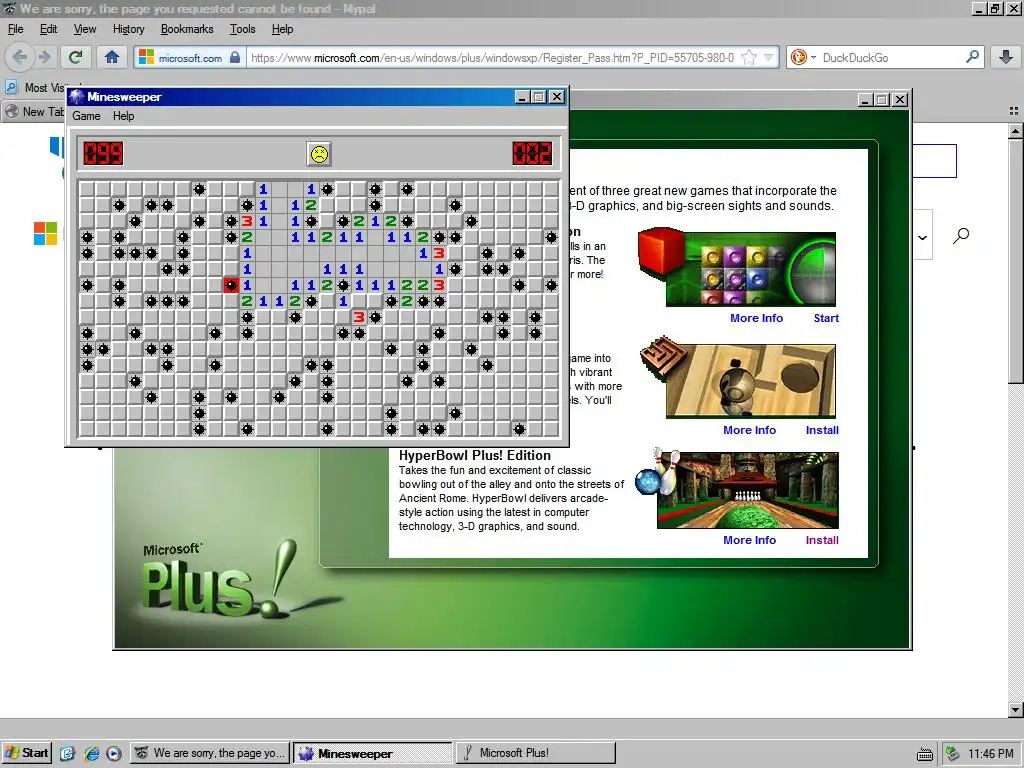
Task: Click the Minesweeper title bar icon
Action: pos(77,97)
